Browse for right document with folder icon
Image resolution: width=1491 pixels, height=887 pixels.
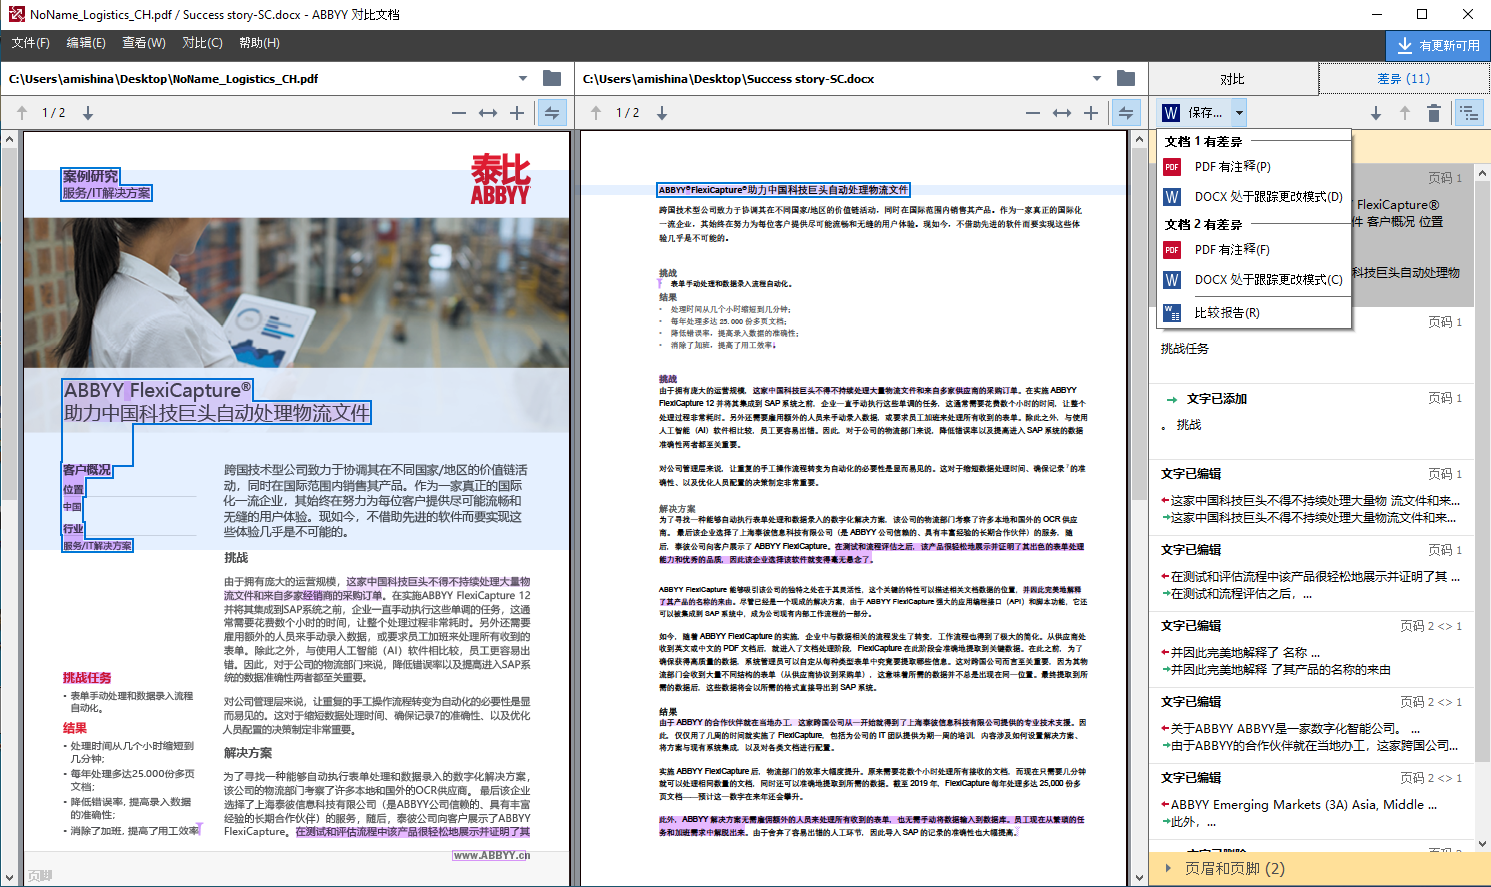[1126, 78]
